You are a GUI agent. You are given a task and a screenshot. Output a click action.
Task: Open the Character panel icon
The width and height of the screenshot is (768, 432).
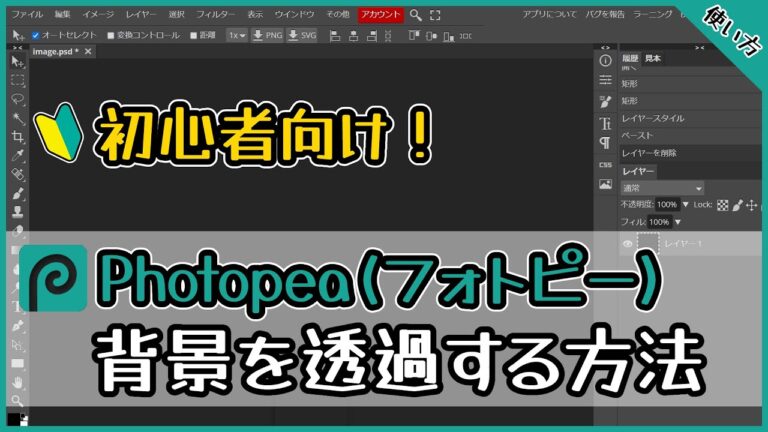coord(605,123)
